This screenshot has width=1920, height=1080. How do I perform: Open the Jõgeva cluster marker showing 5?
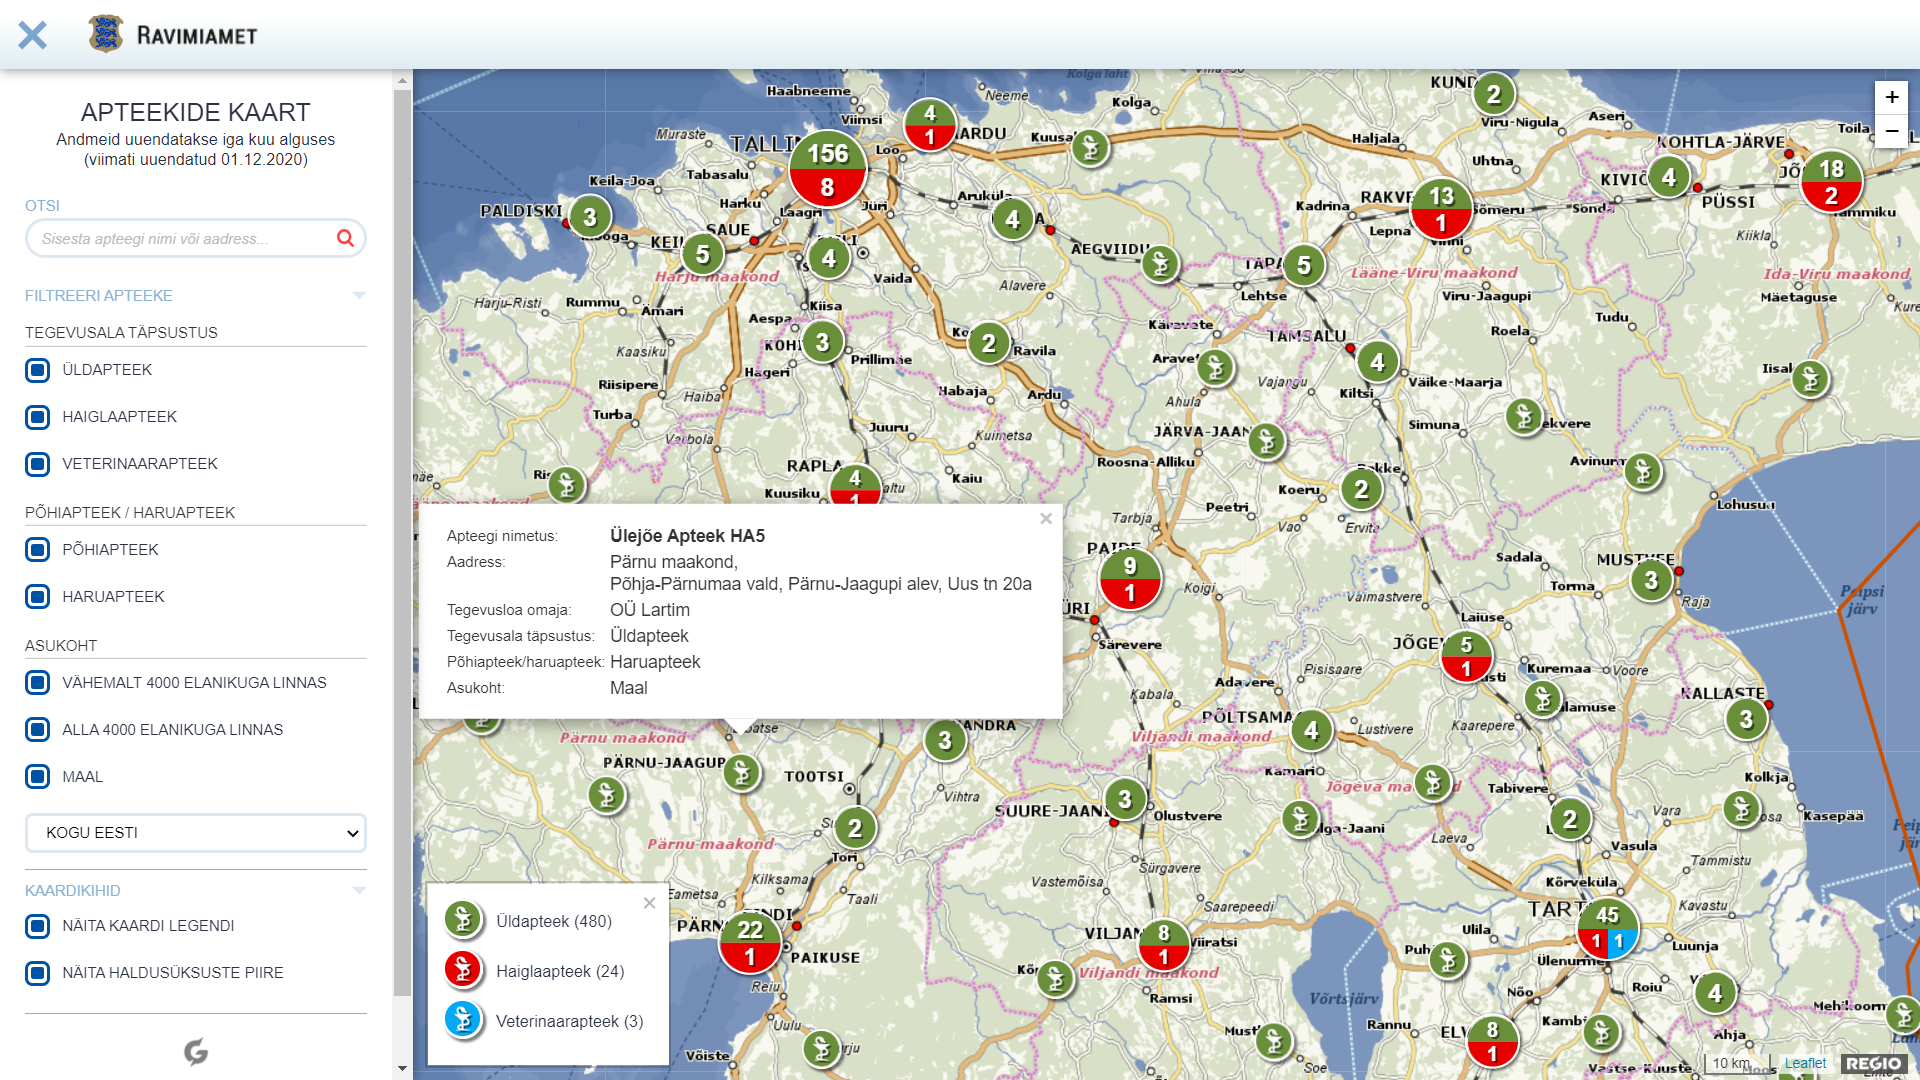(x=1466, y=656)
